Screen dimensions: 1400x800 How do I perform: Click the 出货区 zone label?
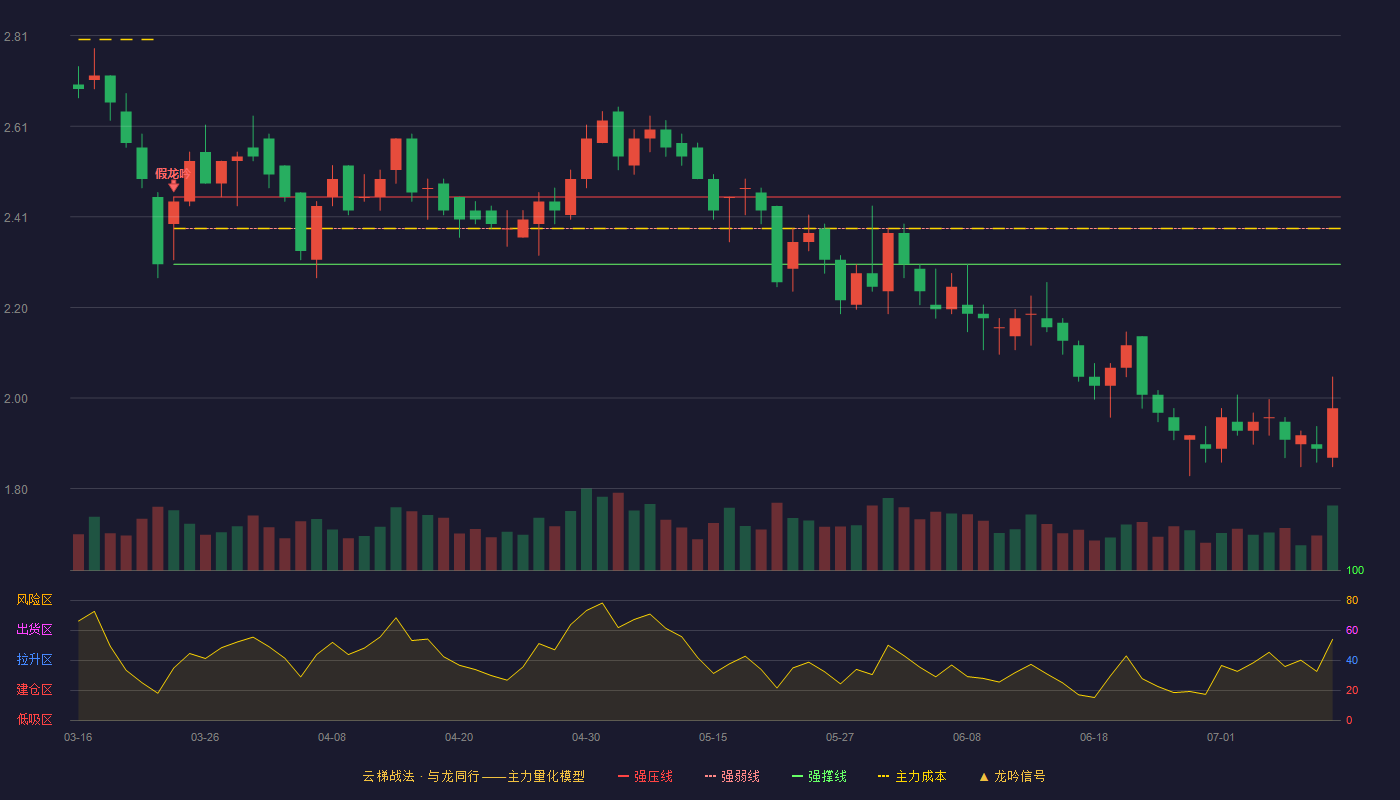tap(34, 630)
